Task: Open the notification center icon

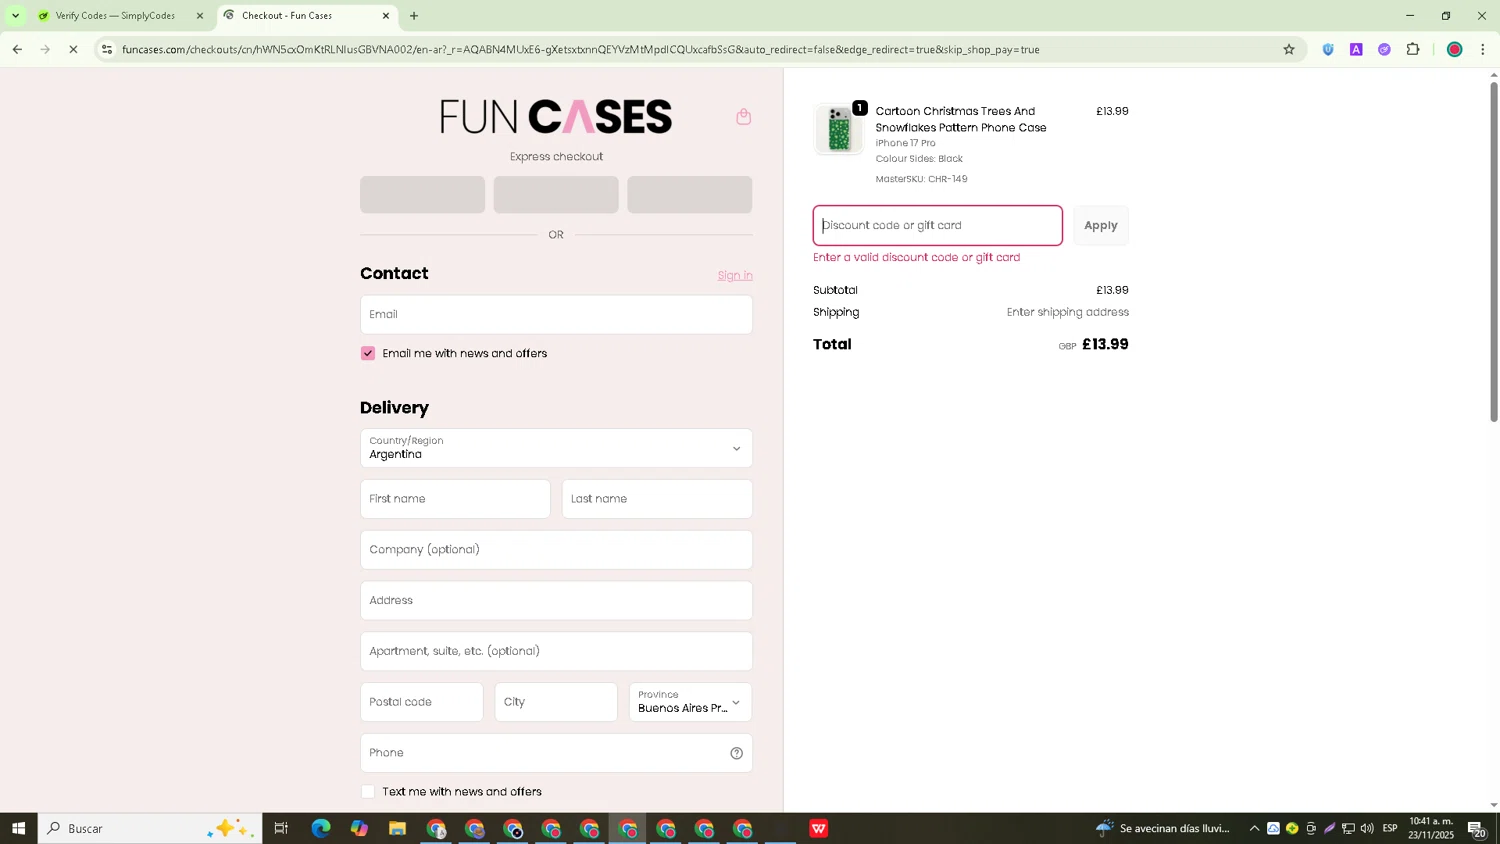Action: 1477,828
